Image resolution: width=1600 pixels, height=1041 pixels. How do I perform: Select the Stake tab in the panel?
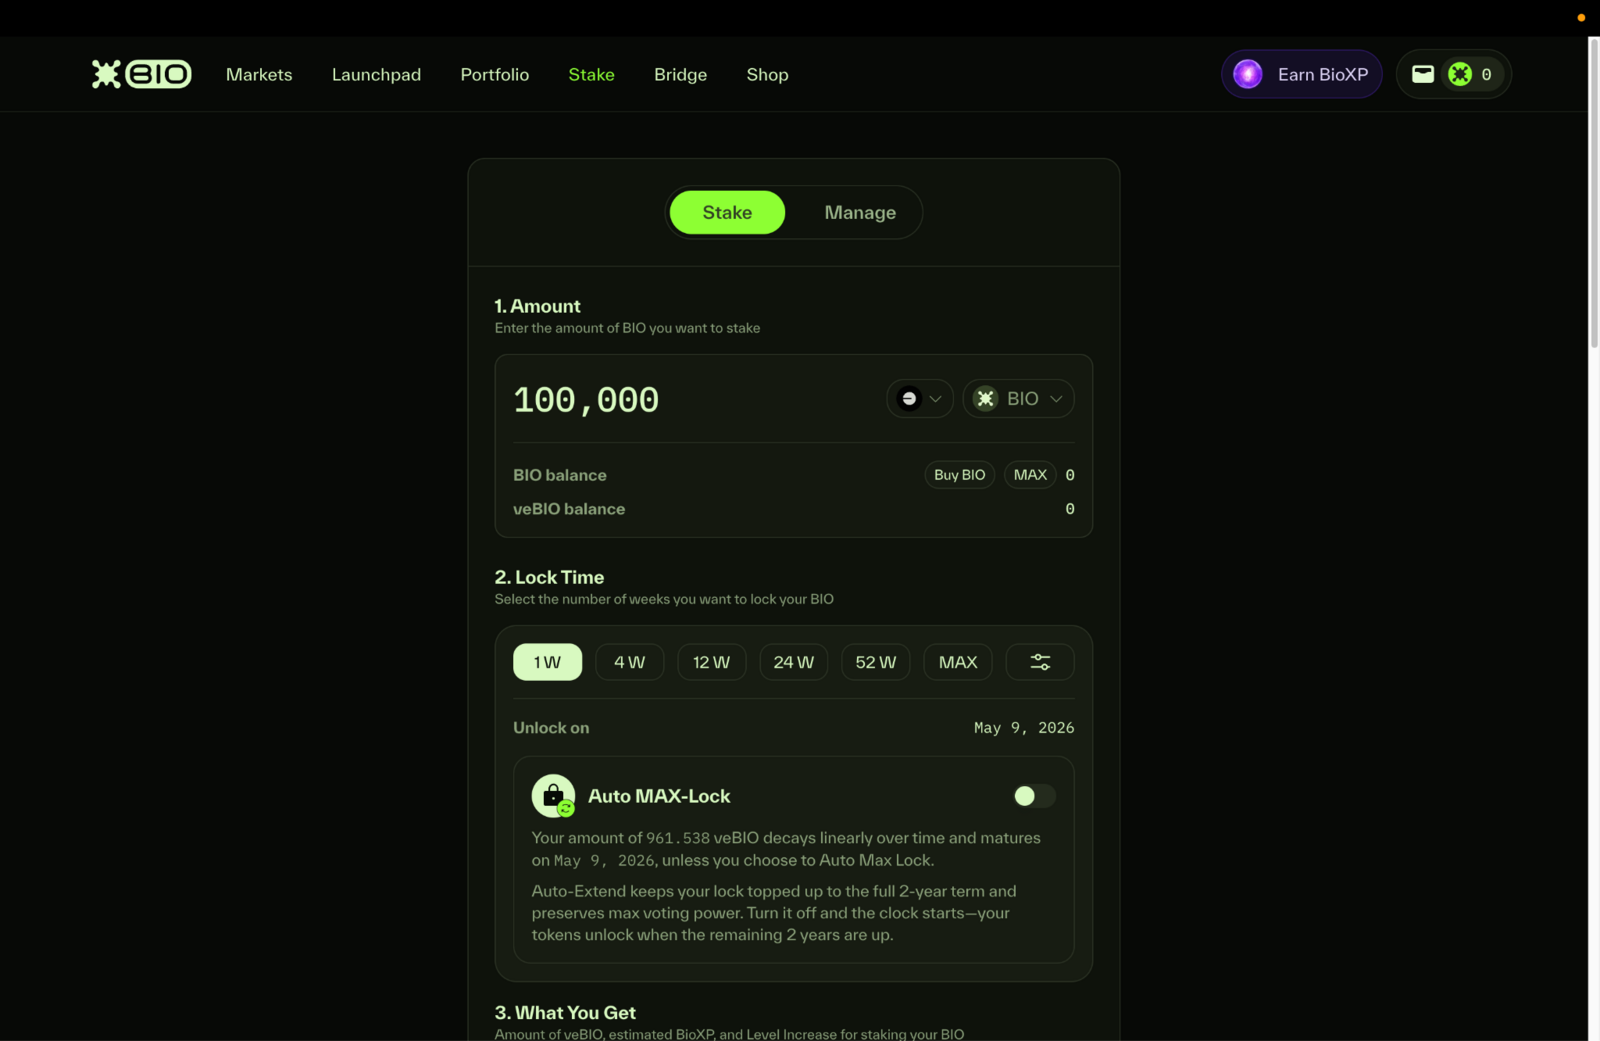click(x=727, y=212)
